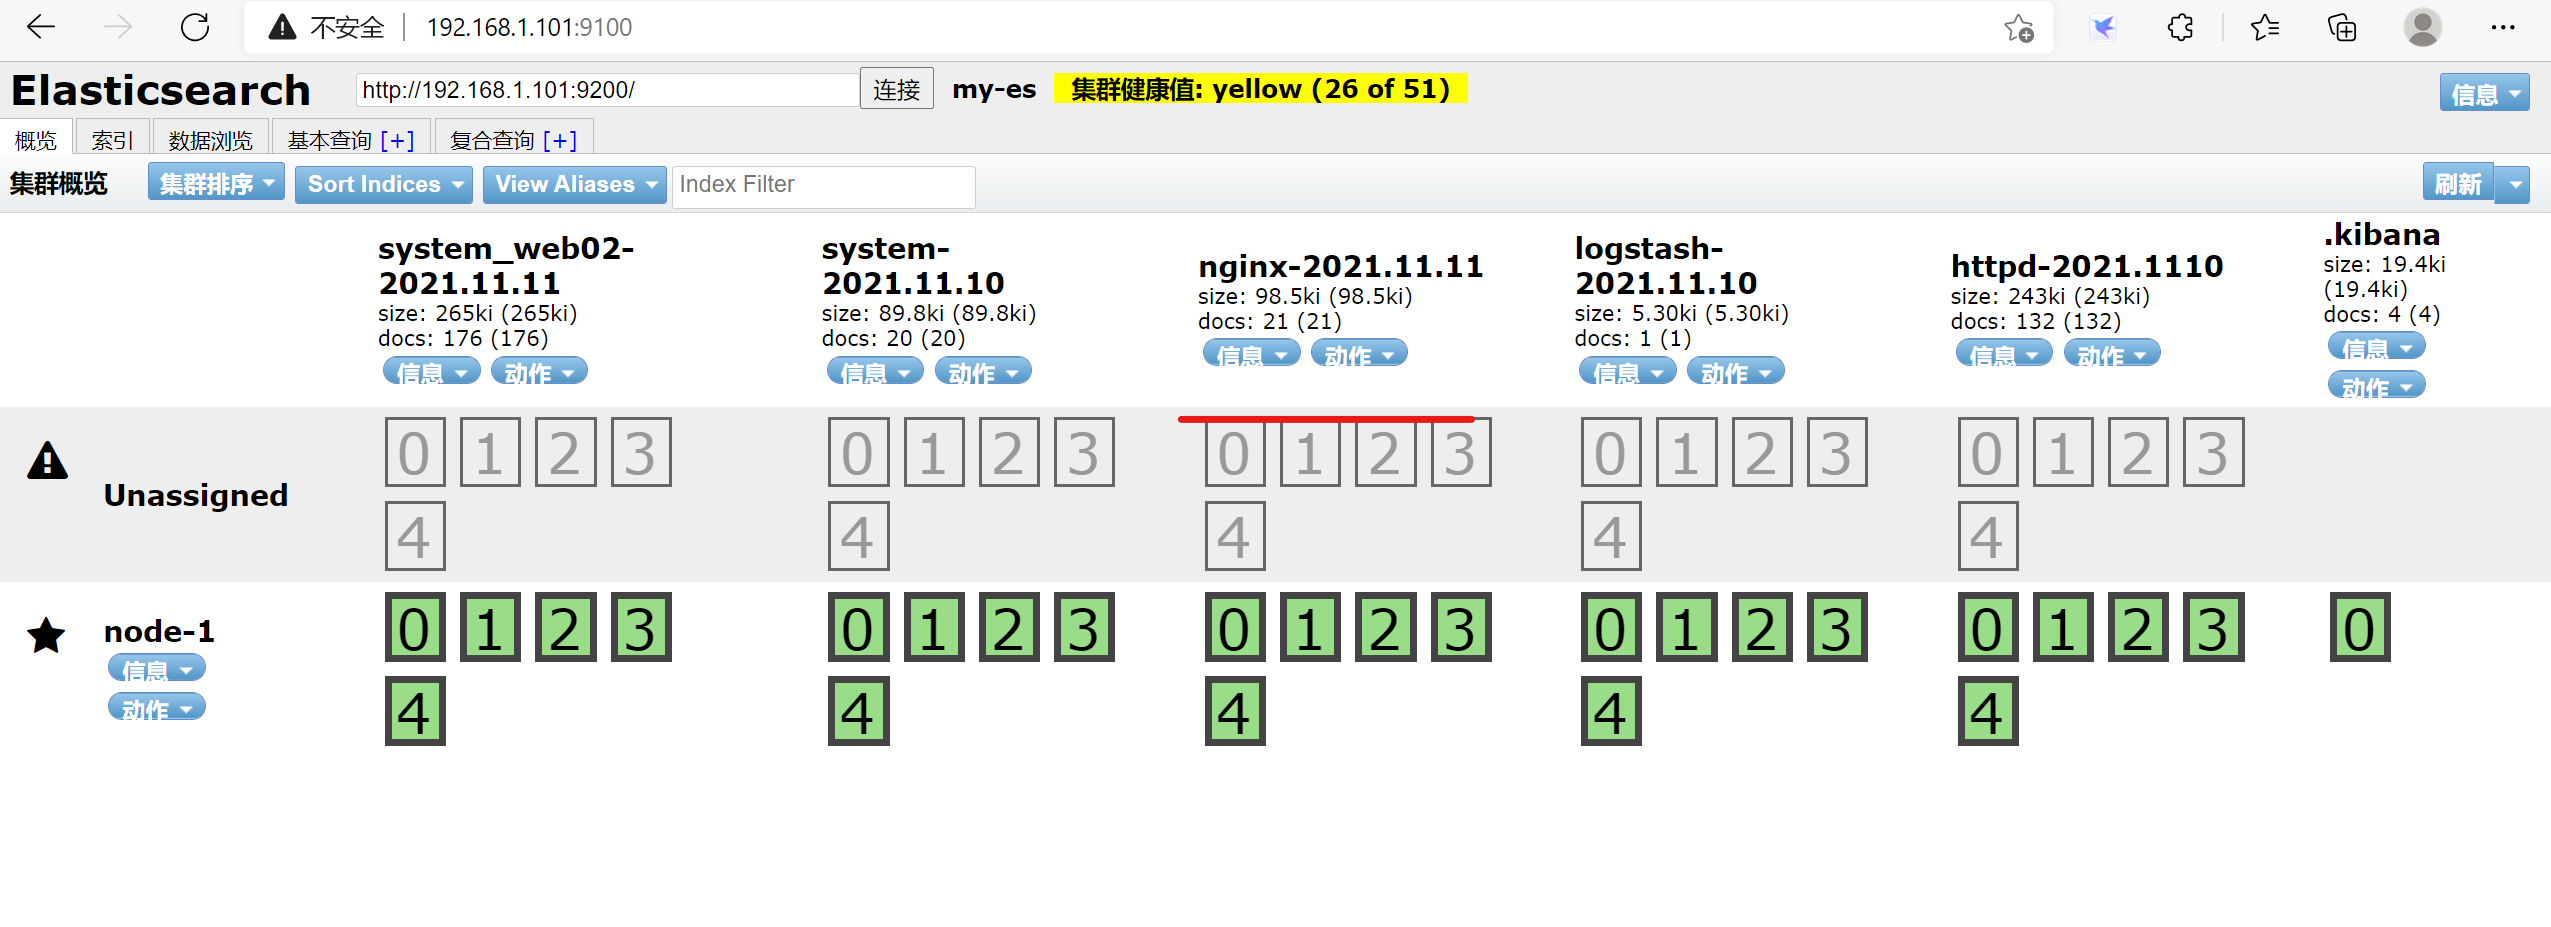
Task: Switch to the 概览 tab
Action: pyautogui.click(x=36, y=138)
